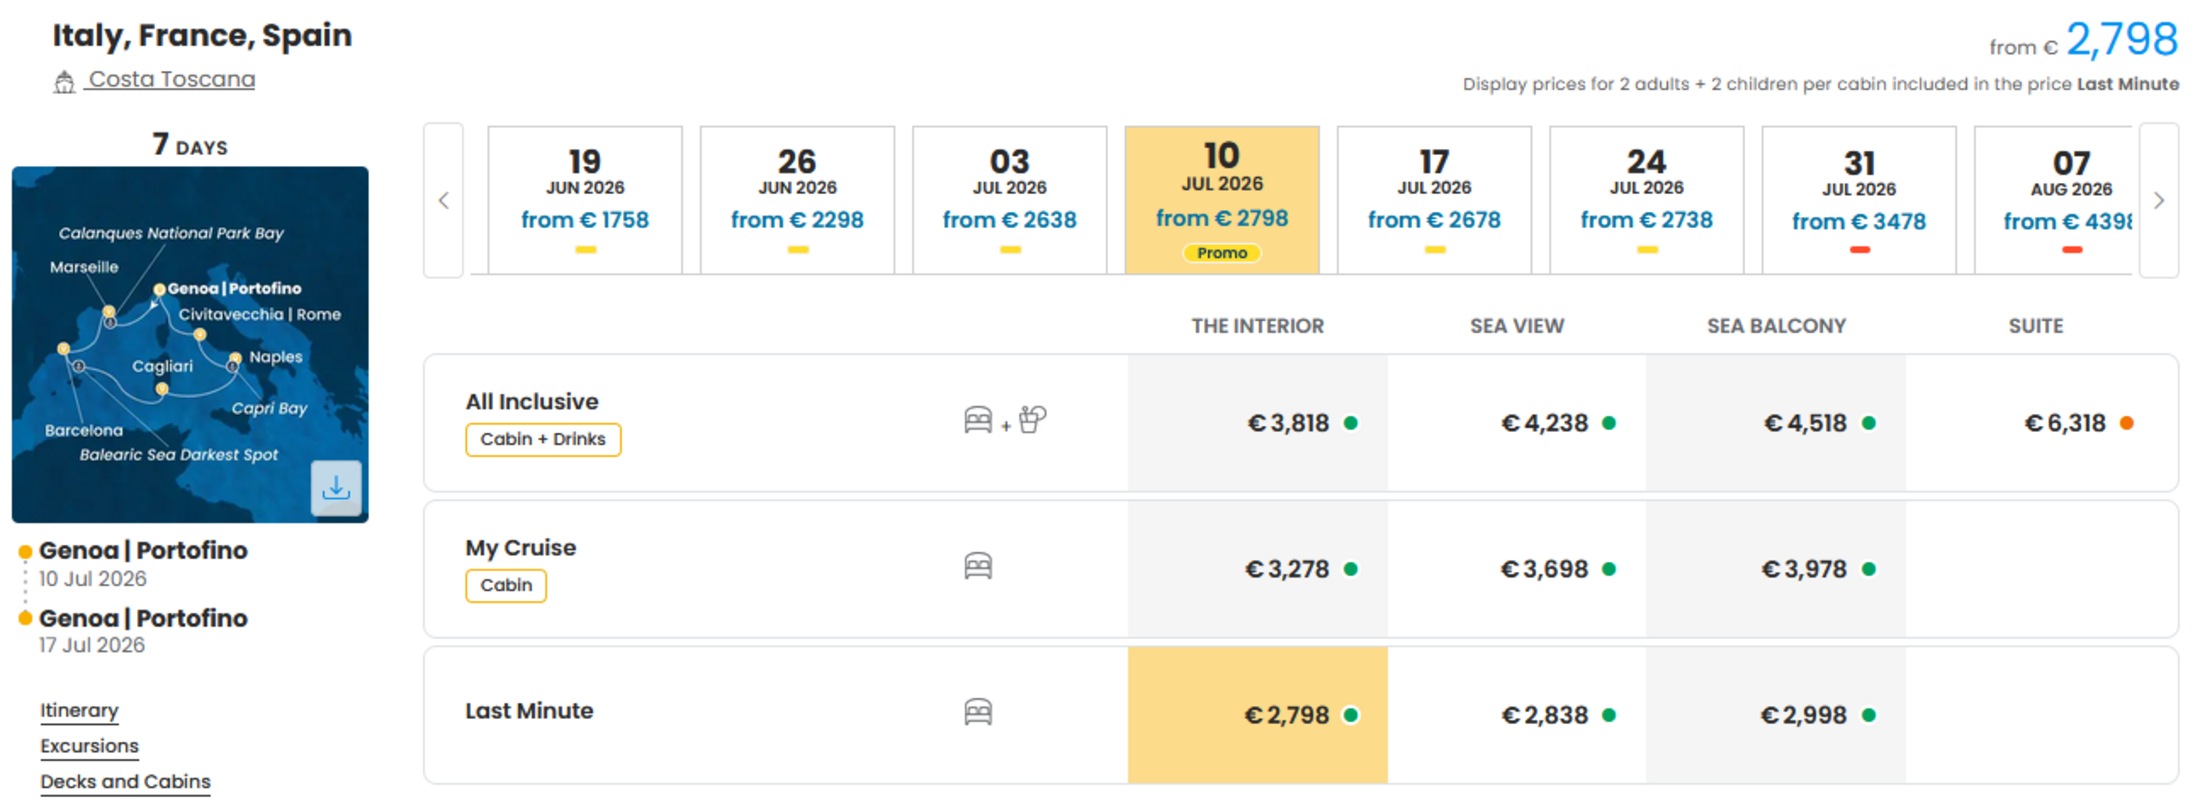Screen dimensions: 2200x800
Task: Choose Last Minute Interior at €2,798
Action: coord(1258,715)
